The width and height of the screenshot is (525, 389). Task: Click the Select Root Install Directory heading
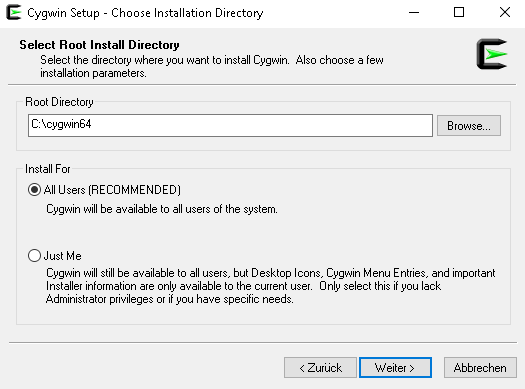pyautogui.click(x=99, y=45)
